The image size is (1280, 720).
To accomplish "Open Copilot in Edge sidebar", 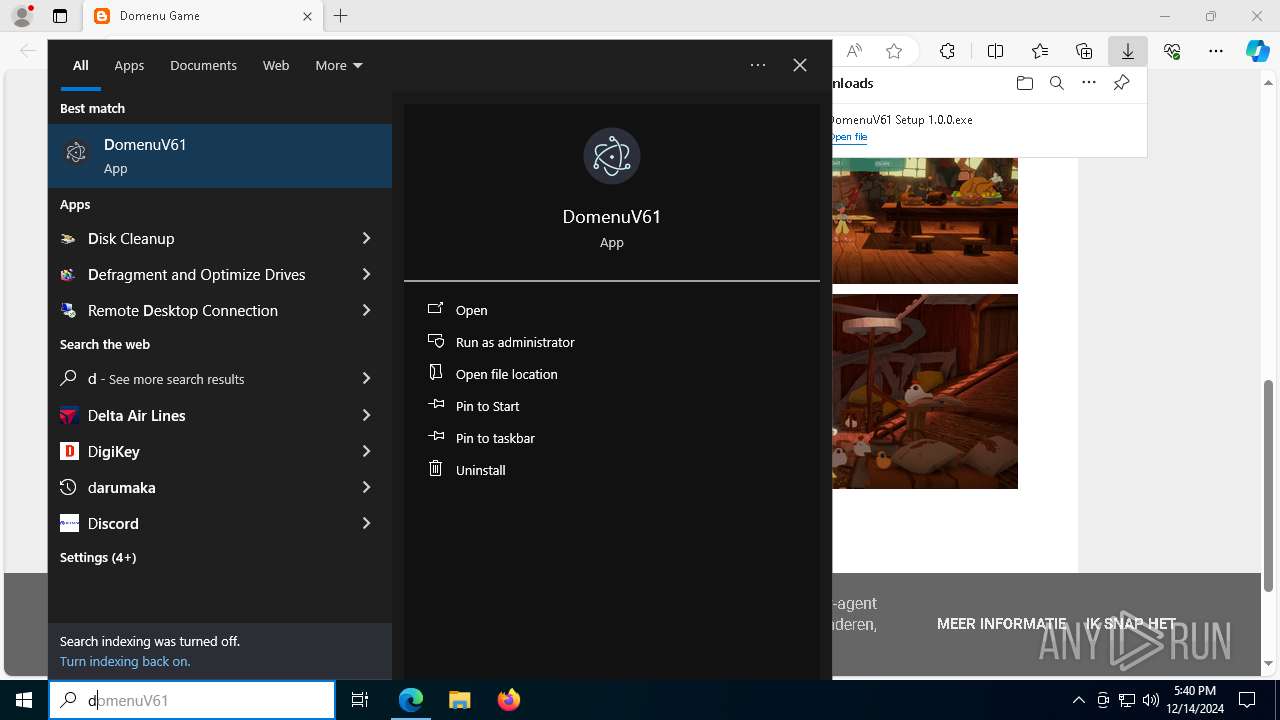I will [1258, 51].
